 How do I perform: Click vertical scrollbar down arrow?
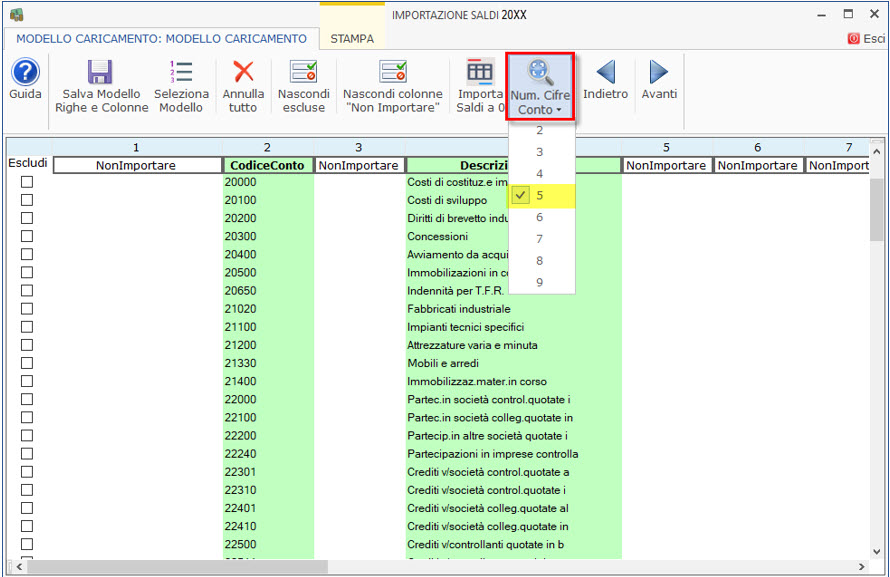point(877,551)
